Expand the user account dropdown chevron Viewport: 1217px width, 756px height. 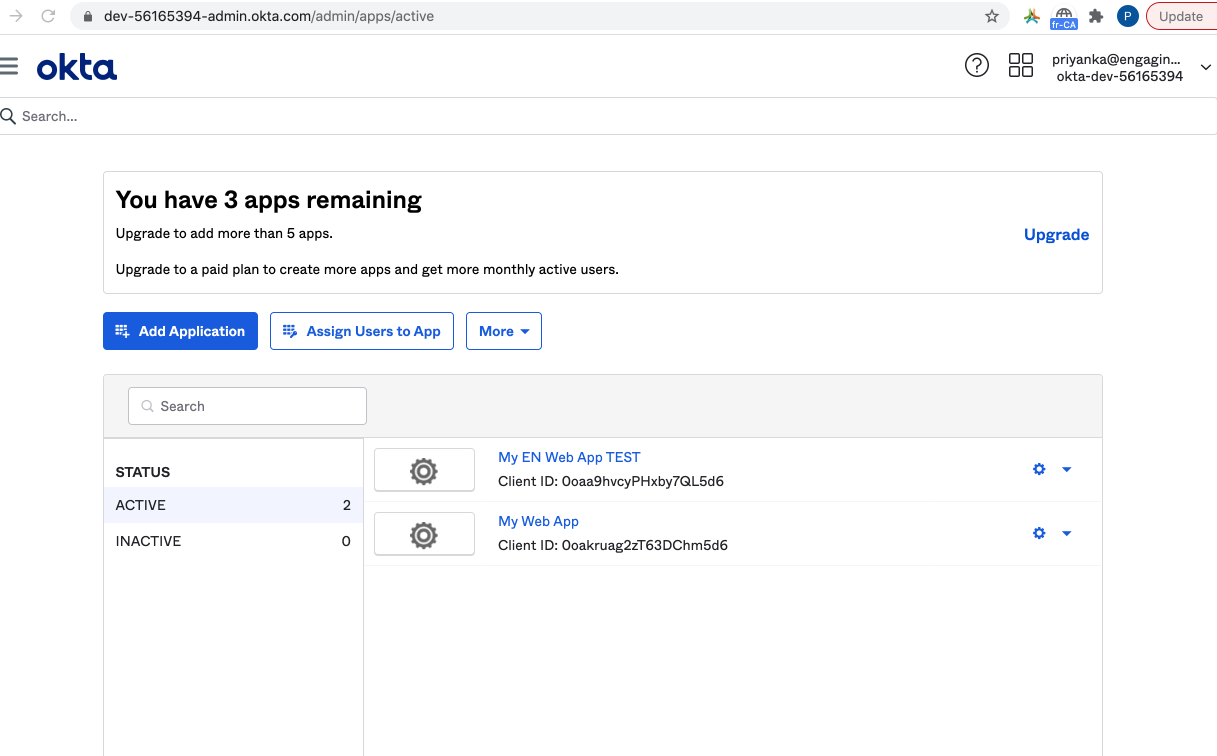pyautogui.click(x=1205, y=67)
